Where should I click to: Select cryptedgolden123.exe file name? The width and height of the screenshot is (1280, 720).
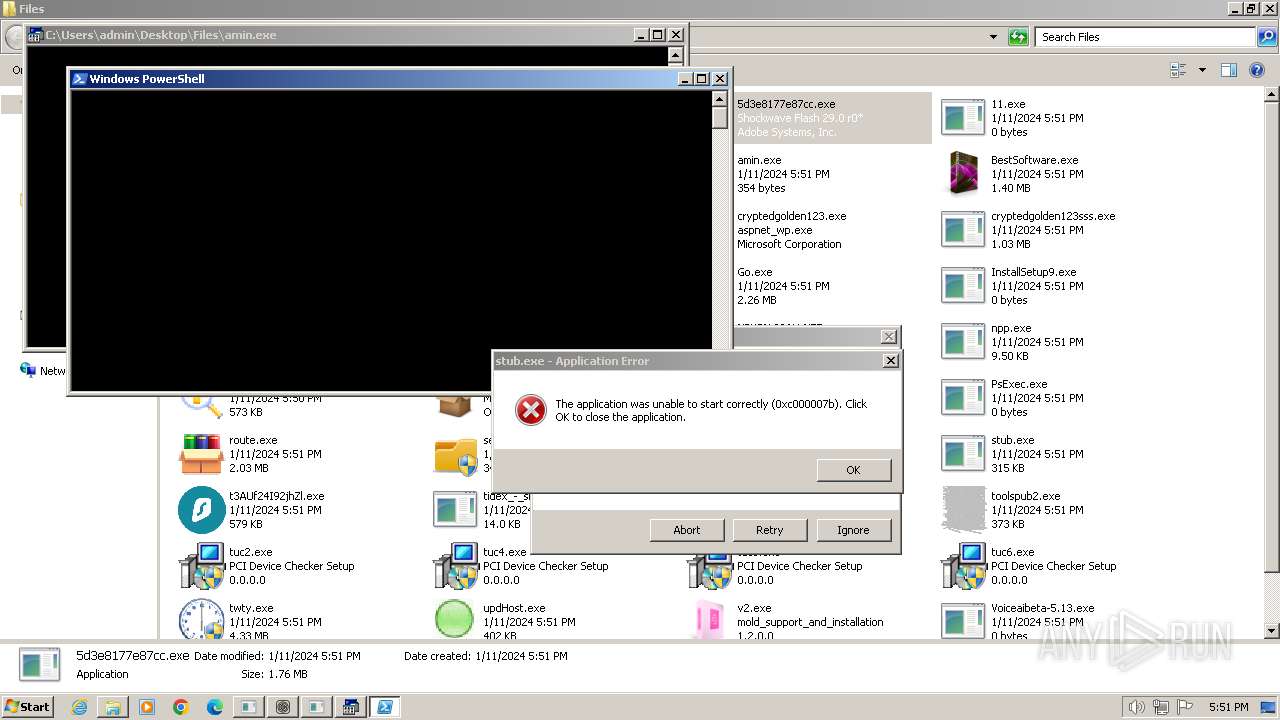click(x=791, y=216)
